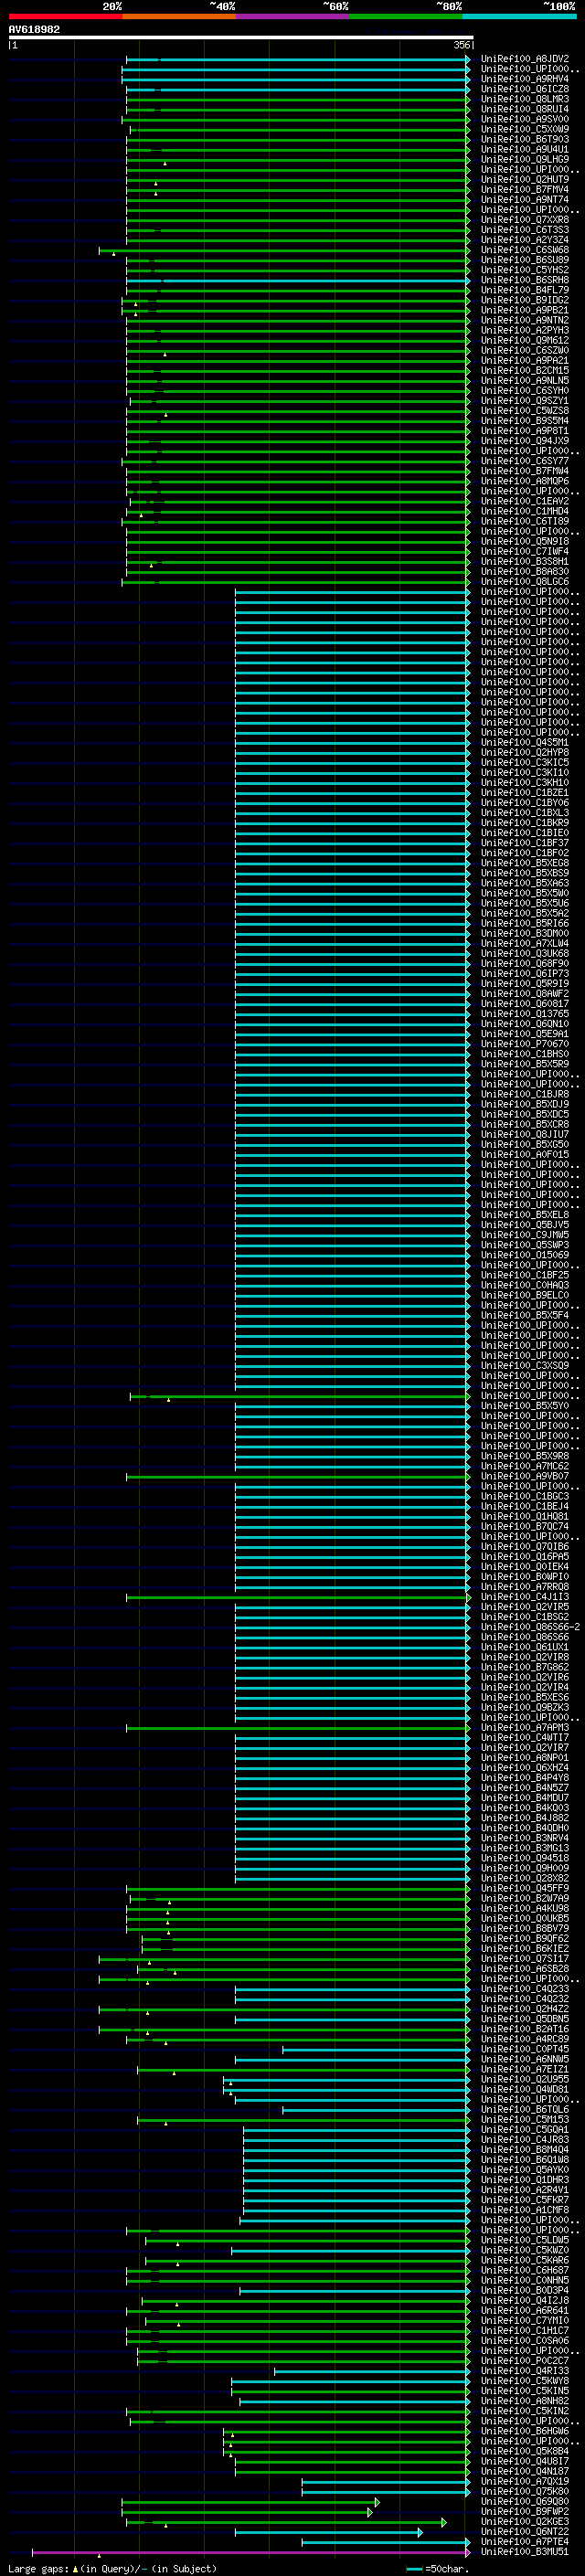585x2576 pixels.
Task: Select hit UniRef100_B6T903
Action: pyautogui.click(x=525, y=139)
